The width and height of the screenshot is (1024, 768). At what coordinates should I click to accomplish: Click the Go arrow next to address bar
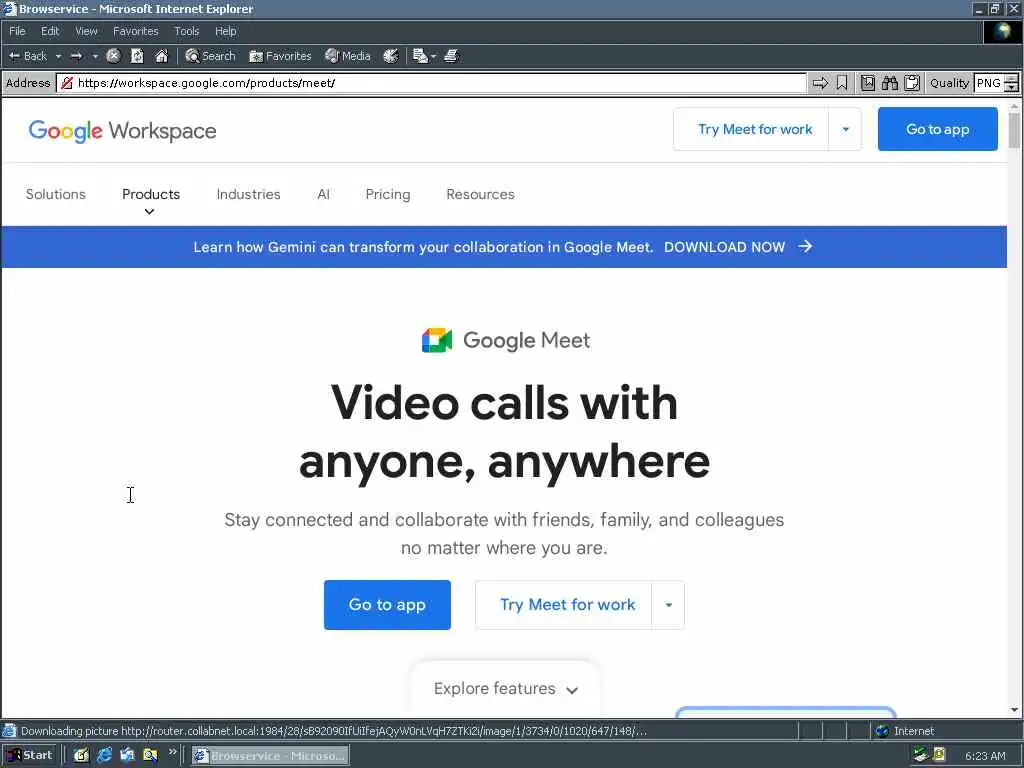pyautogui.click(x=820, y=83)
